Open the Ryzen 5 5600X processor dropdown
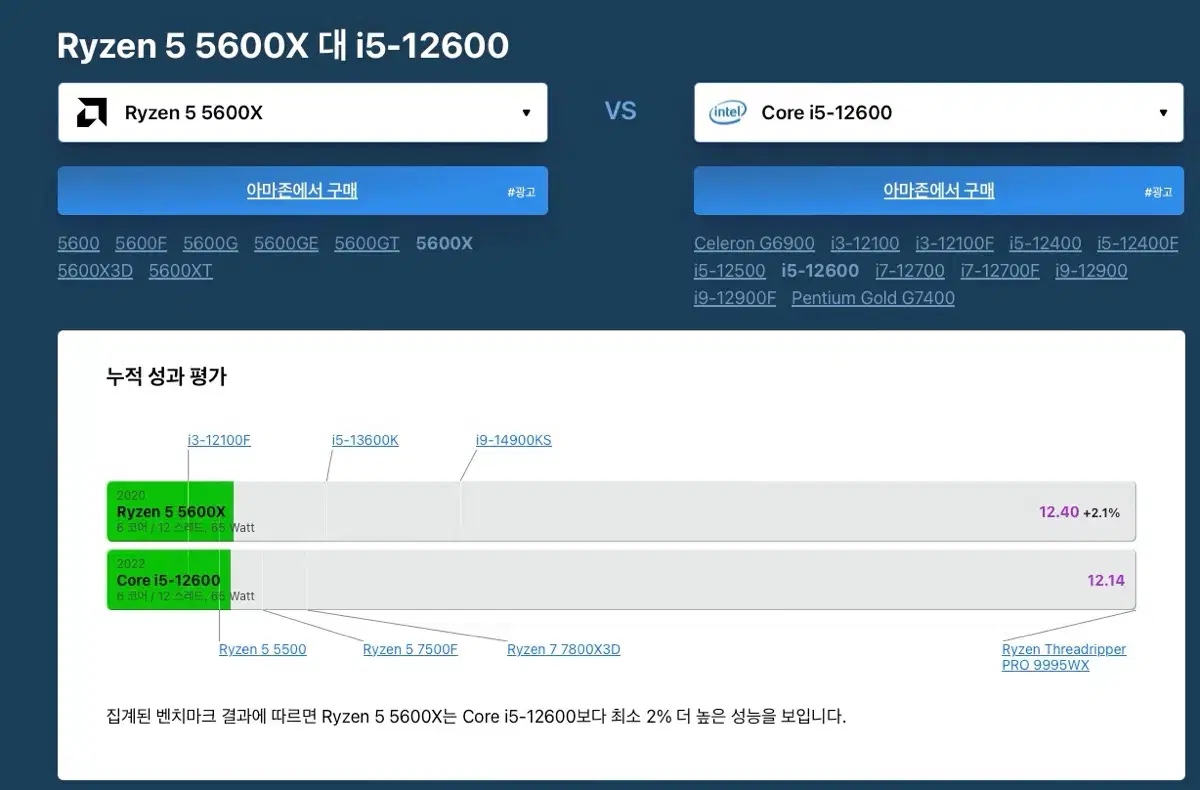 pyautogui.click(x=302, y=112)
